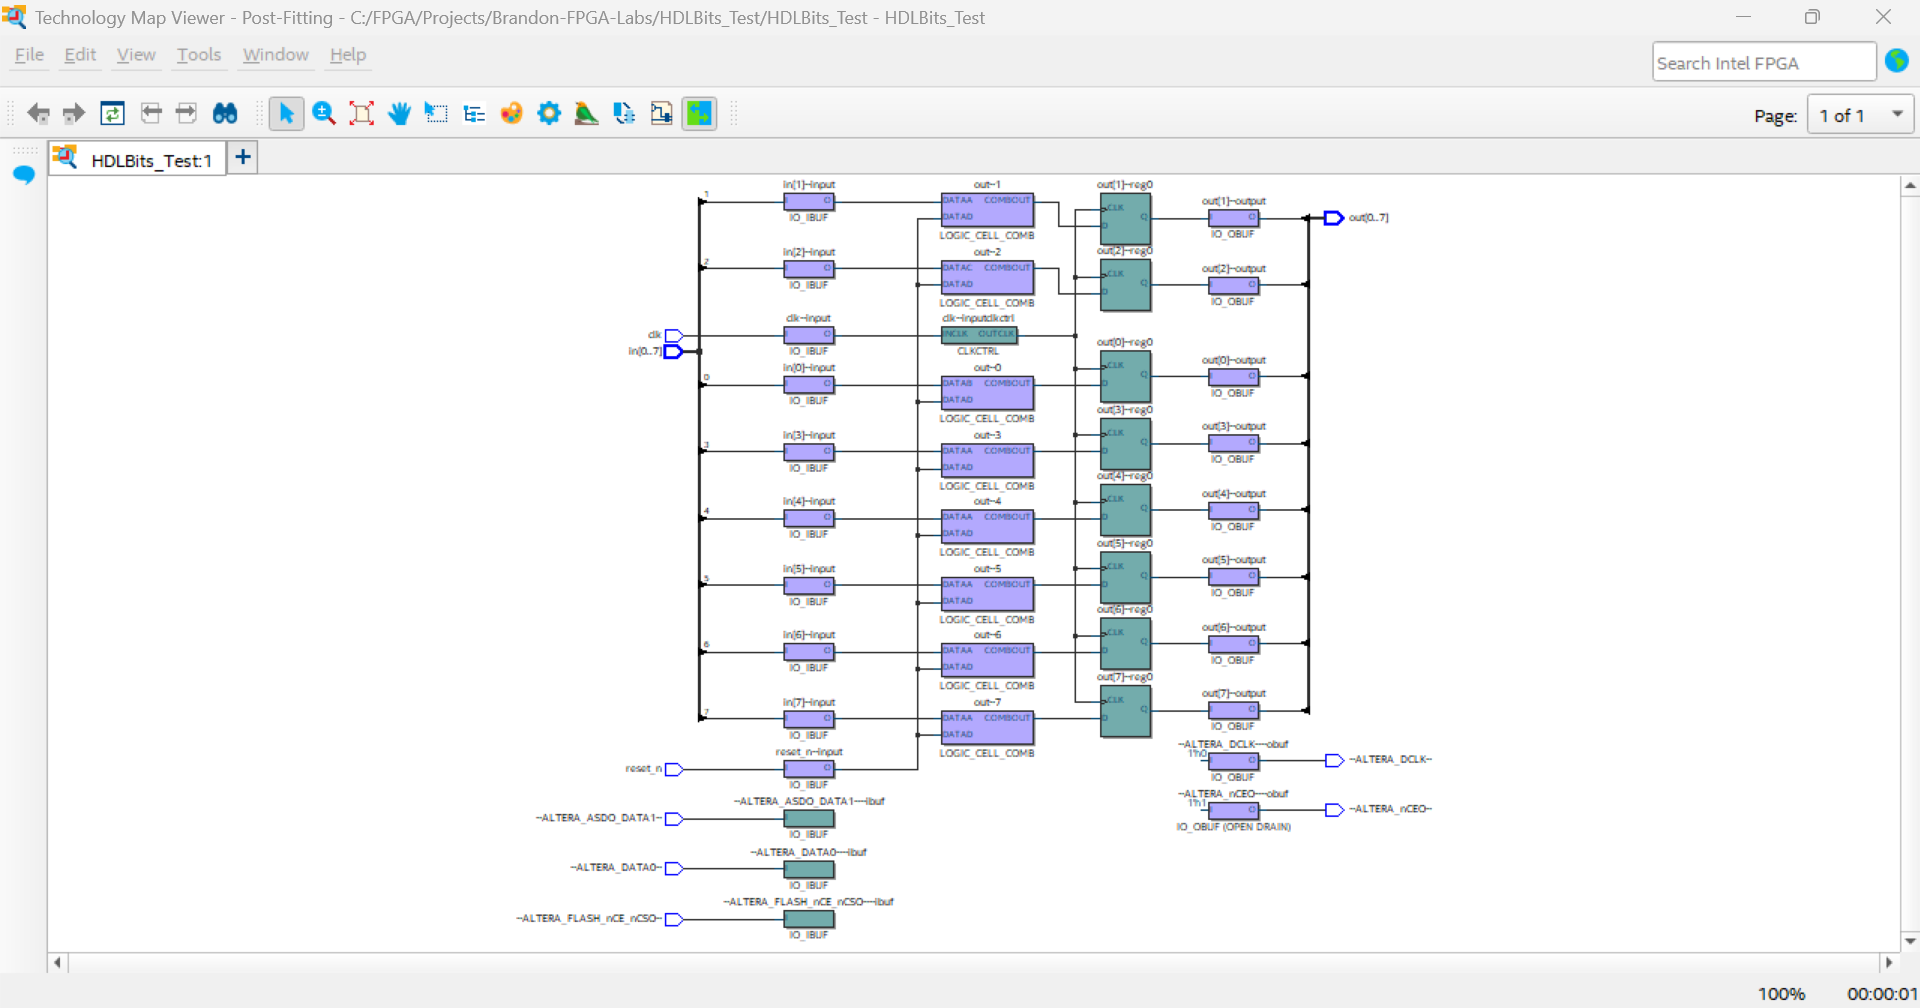Screen dimensions: 1920x1008
Task: Open the color palette settings icon
Action: (x=511, y=114)
